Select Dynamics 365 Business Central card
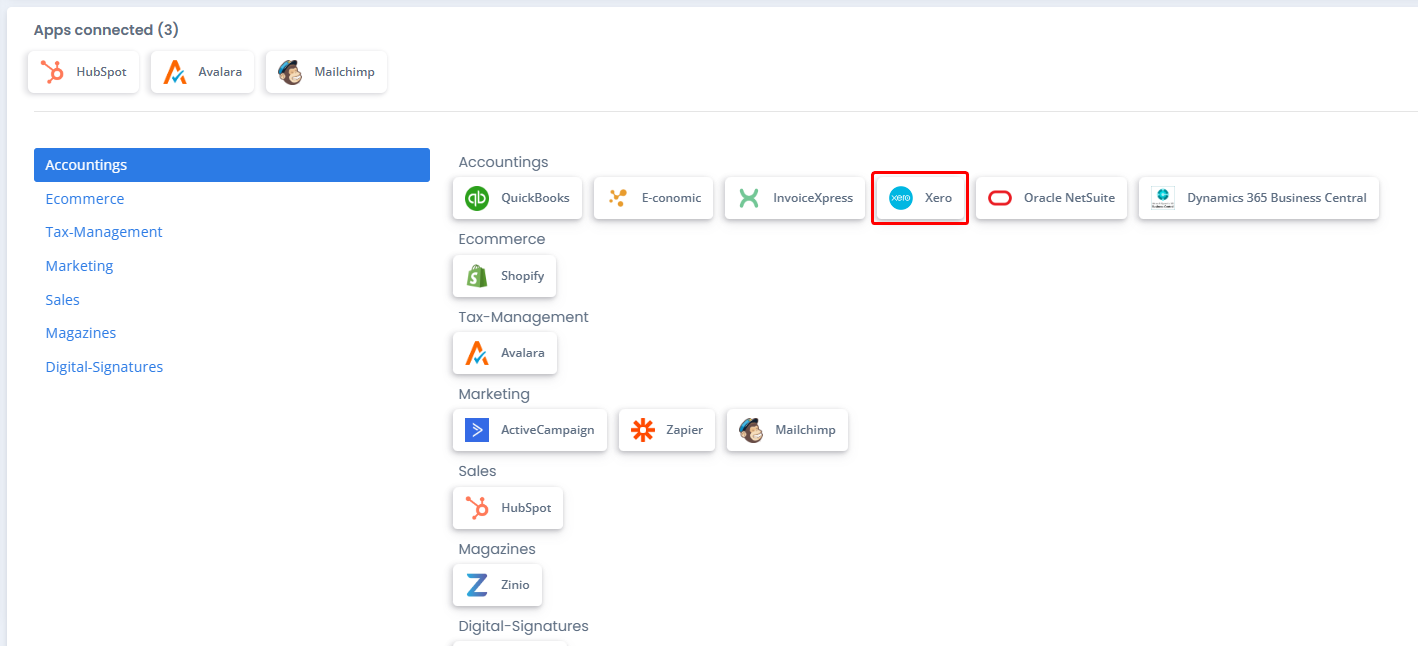Screen dimensions: 1418x646 tap(1259, 198)
